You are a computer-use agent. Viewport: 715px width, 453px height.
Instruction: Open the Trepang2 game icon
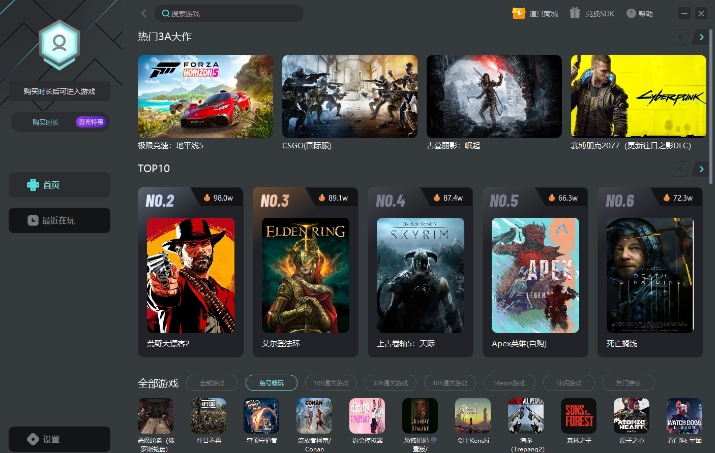pyautogui.click(x=526, y=416)
